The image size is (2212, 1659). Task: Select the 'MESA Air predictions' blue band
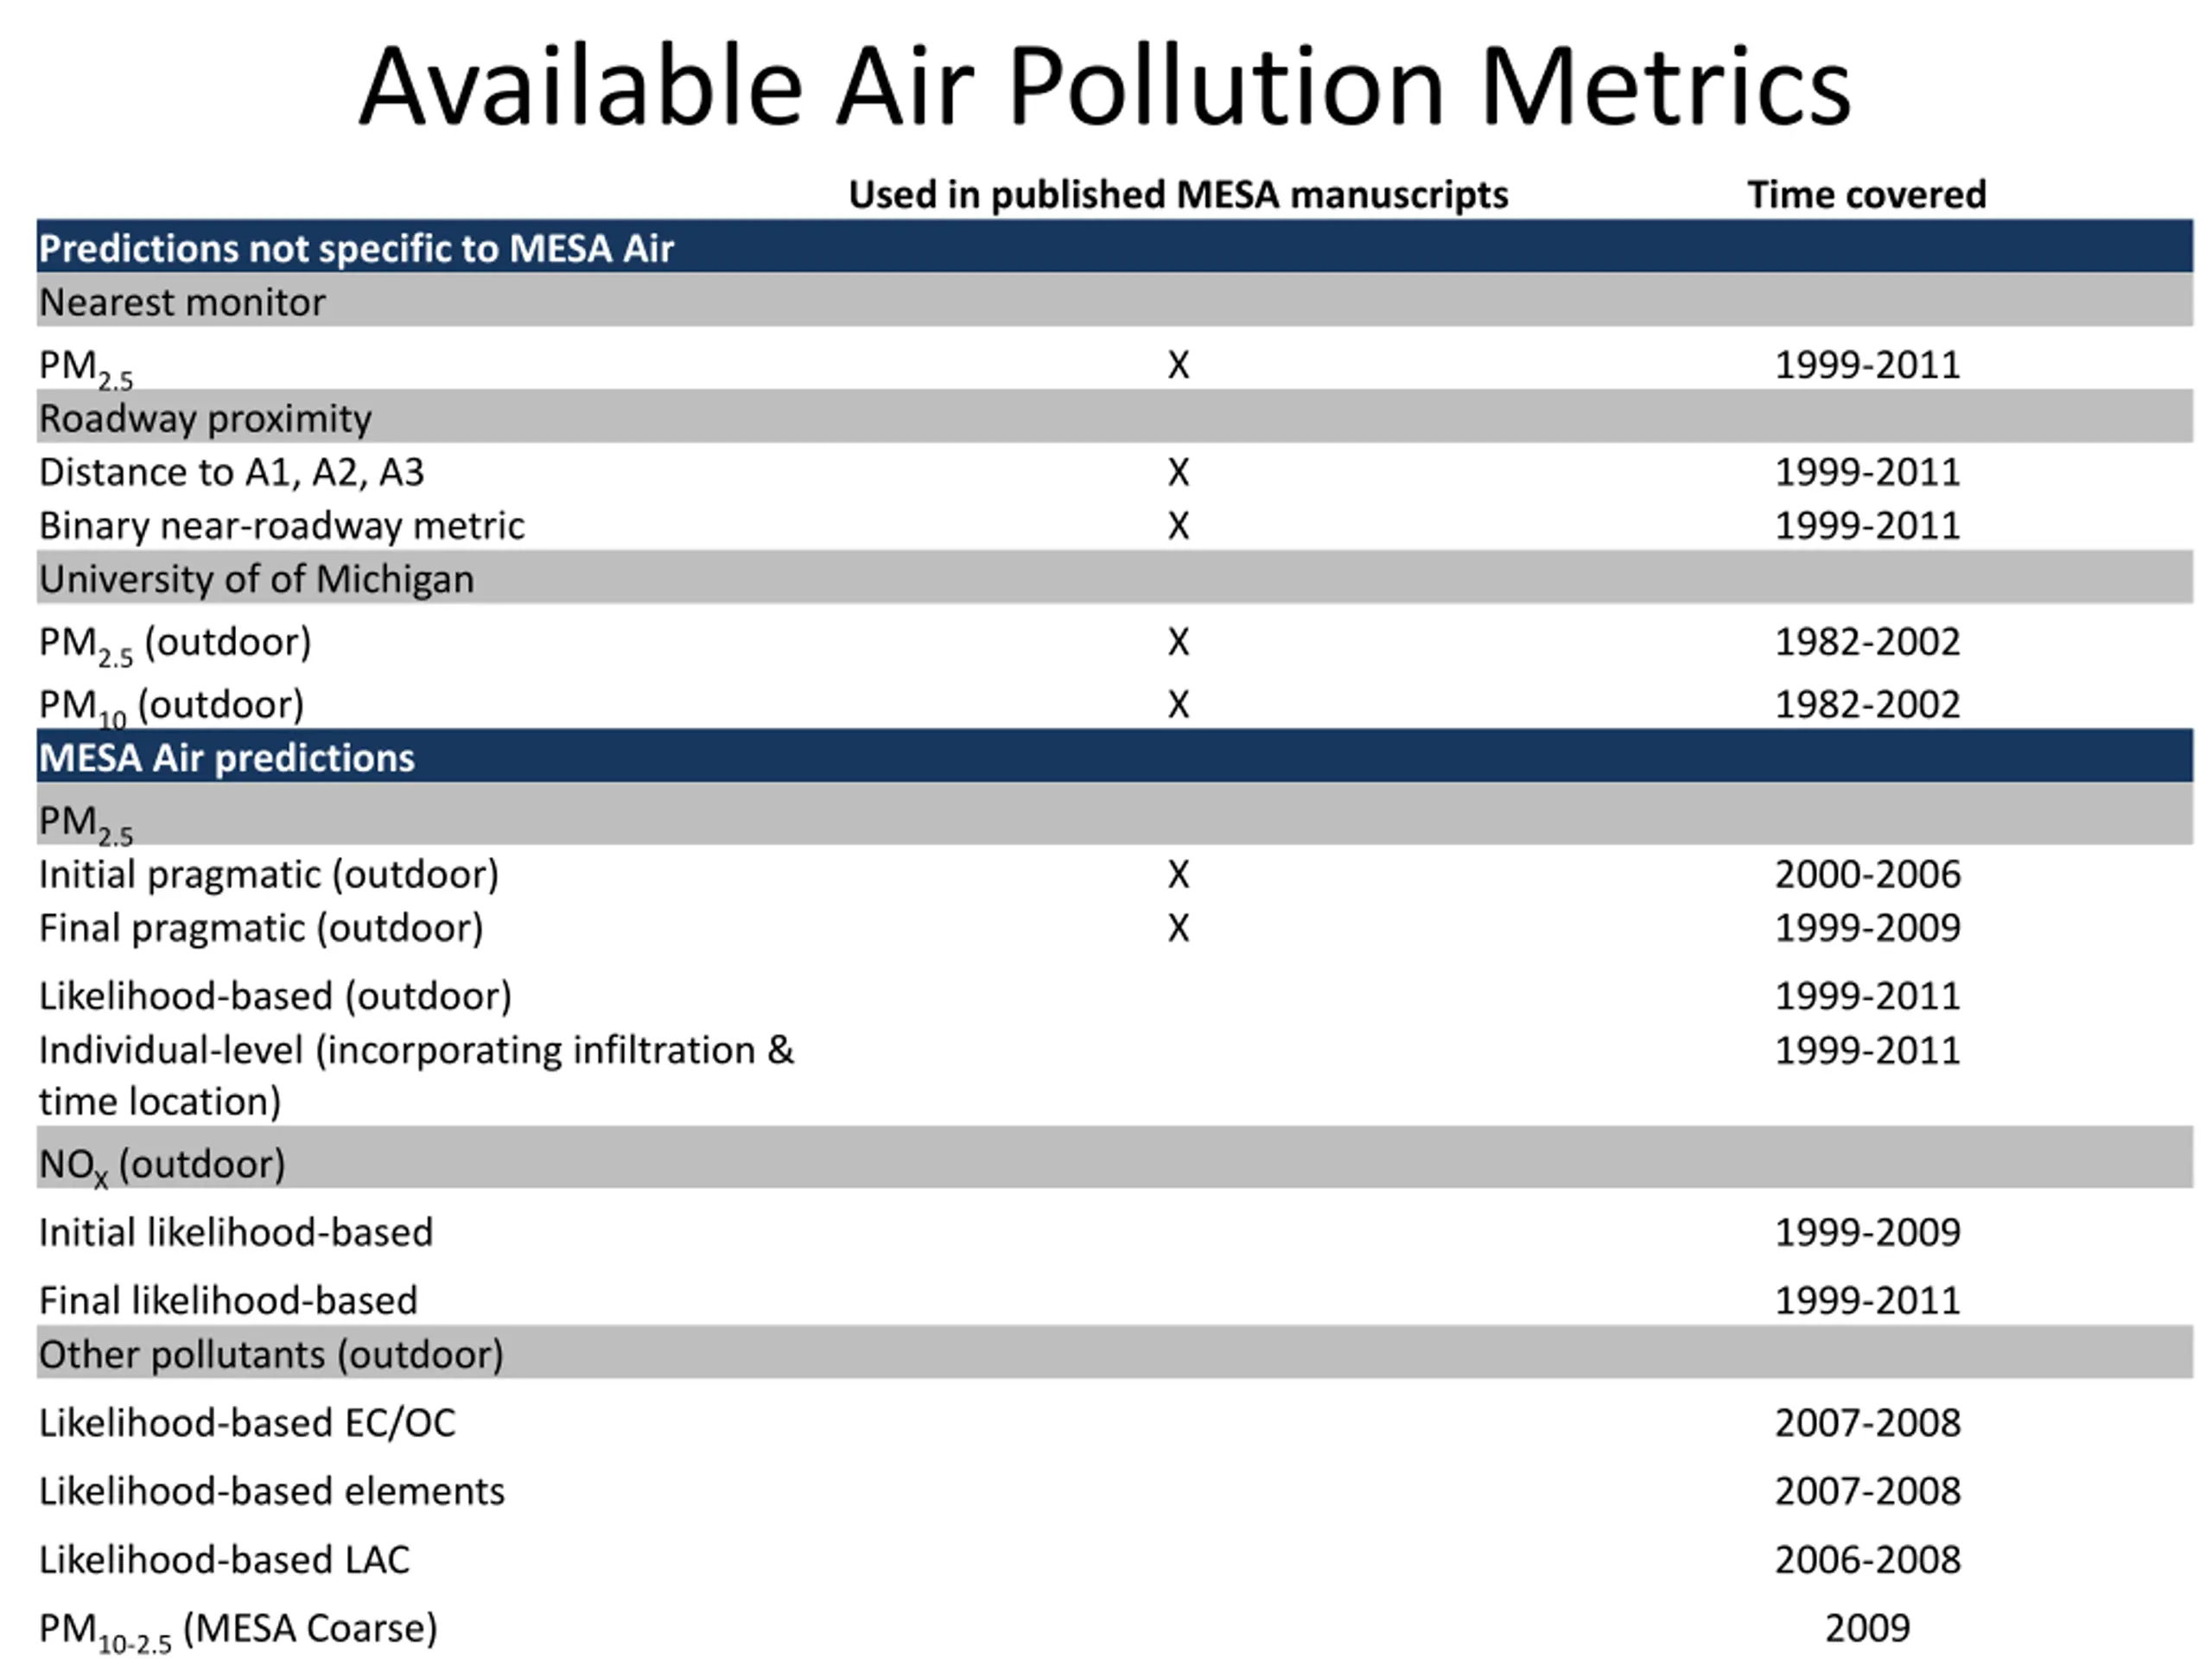[x=1115, y=757]
